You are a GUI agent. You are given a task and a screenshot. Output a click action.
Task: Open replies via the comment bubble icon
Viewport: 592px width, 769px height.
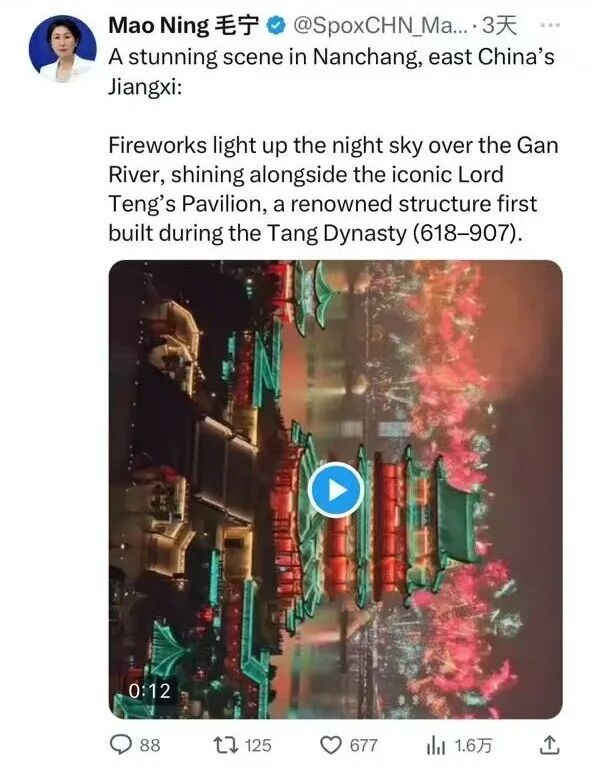click(x=121, y=745)
